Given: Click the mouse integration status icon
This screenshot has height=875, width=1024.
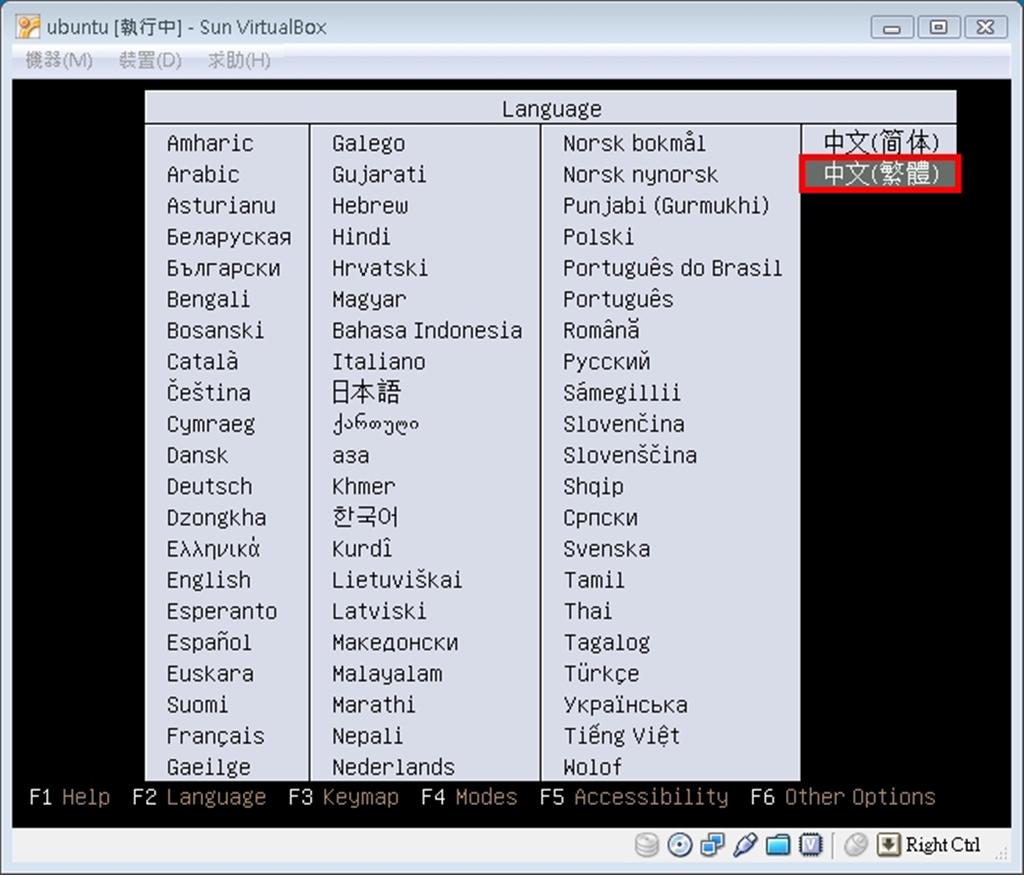Looking at the screenshot, I should [x=856, y=845].
